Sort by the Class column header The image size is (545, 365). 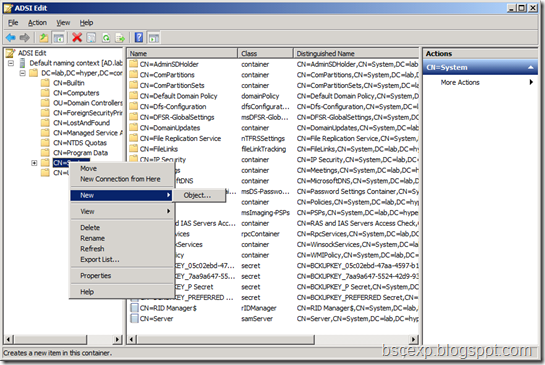[x=266, y=53]
